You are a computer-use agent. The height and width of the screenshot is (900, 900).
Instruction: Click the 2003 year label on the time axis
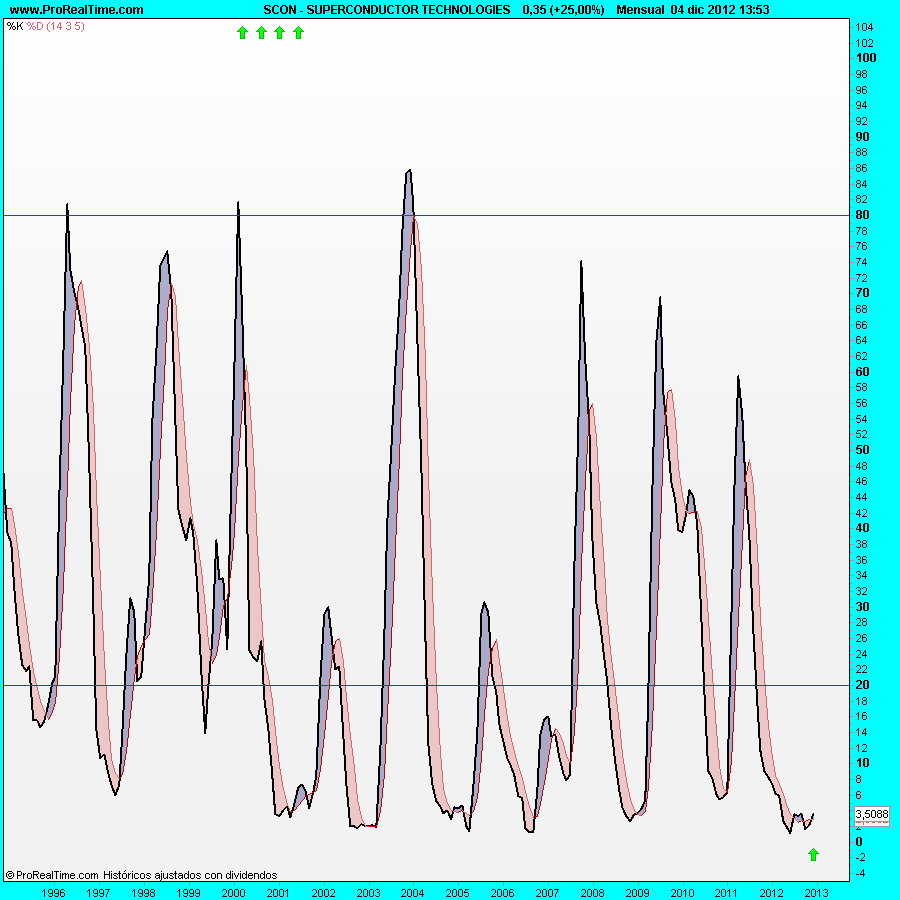tap(368, 893)
